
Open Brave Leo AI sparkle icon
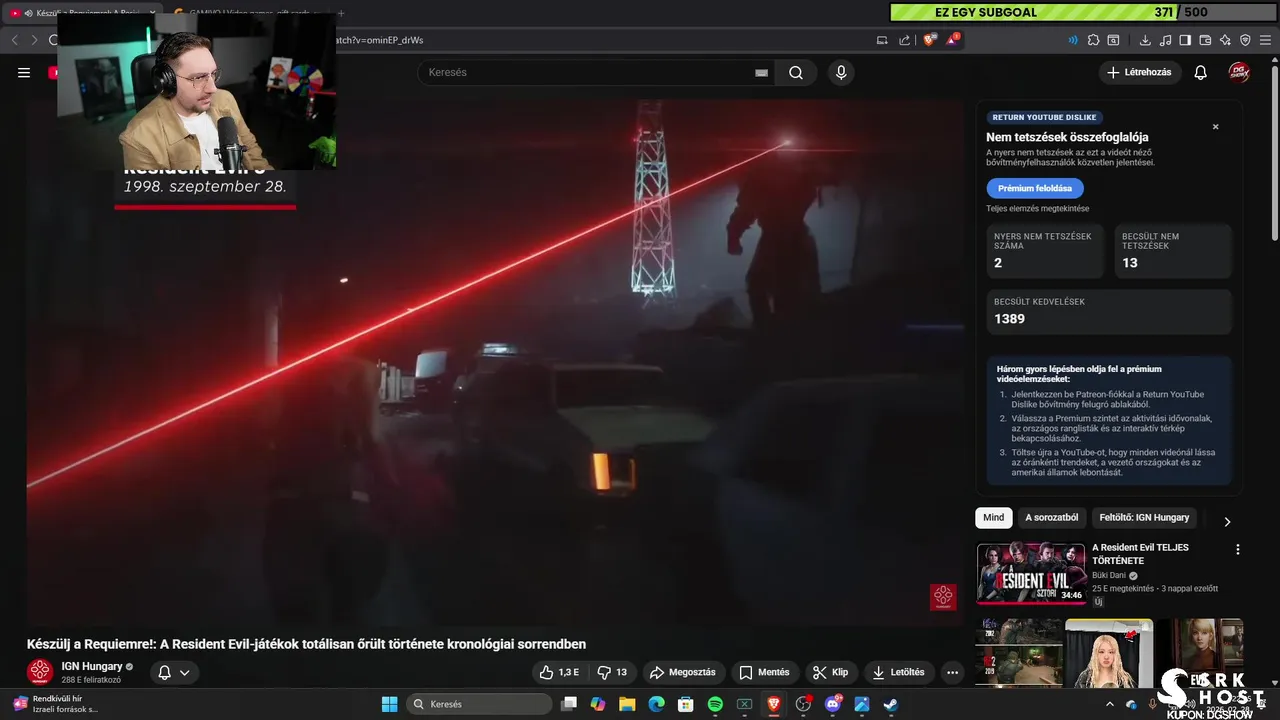[x=1225, y=40]
